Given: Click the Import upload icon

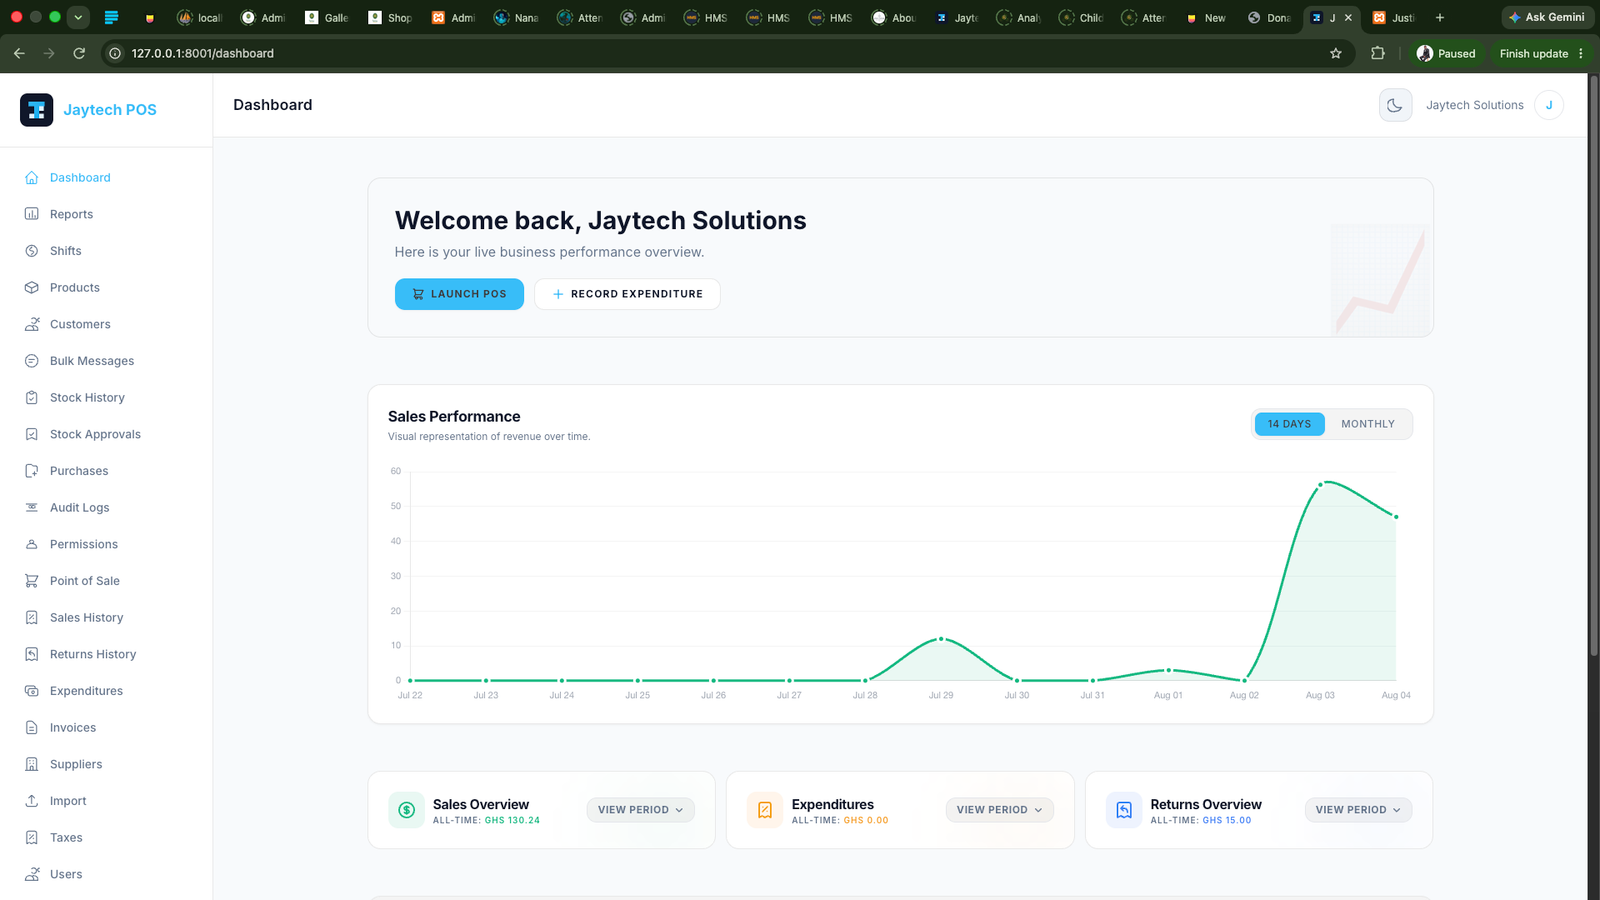Looking at the screenshot, I should click(32, 801).
